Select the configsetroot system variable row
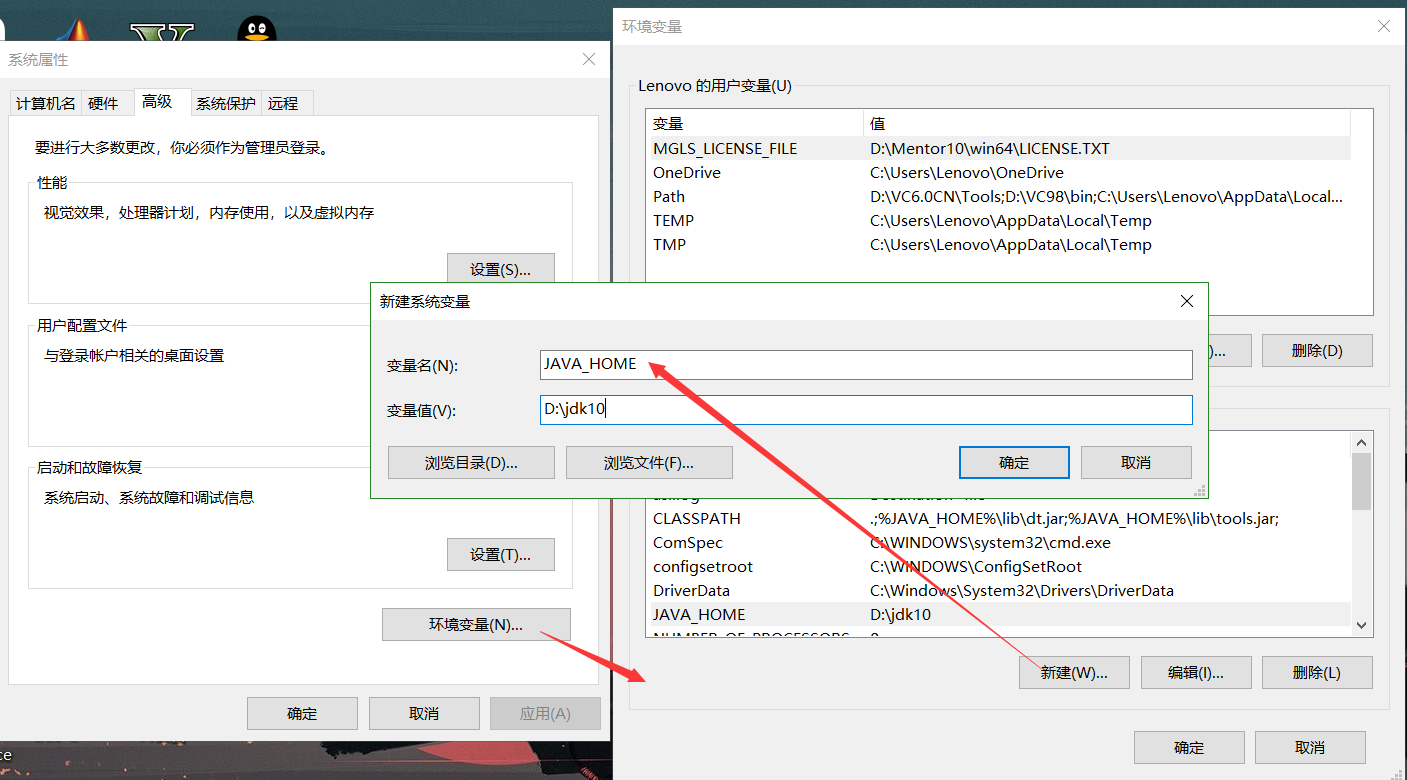 [x=998, y=566]
